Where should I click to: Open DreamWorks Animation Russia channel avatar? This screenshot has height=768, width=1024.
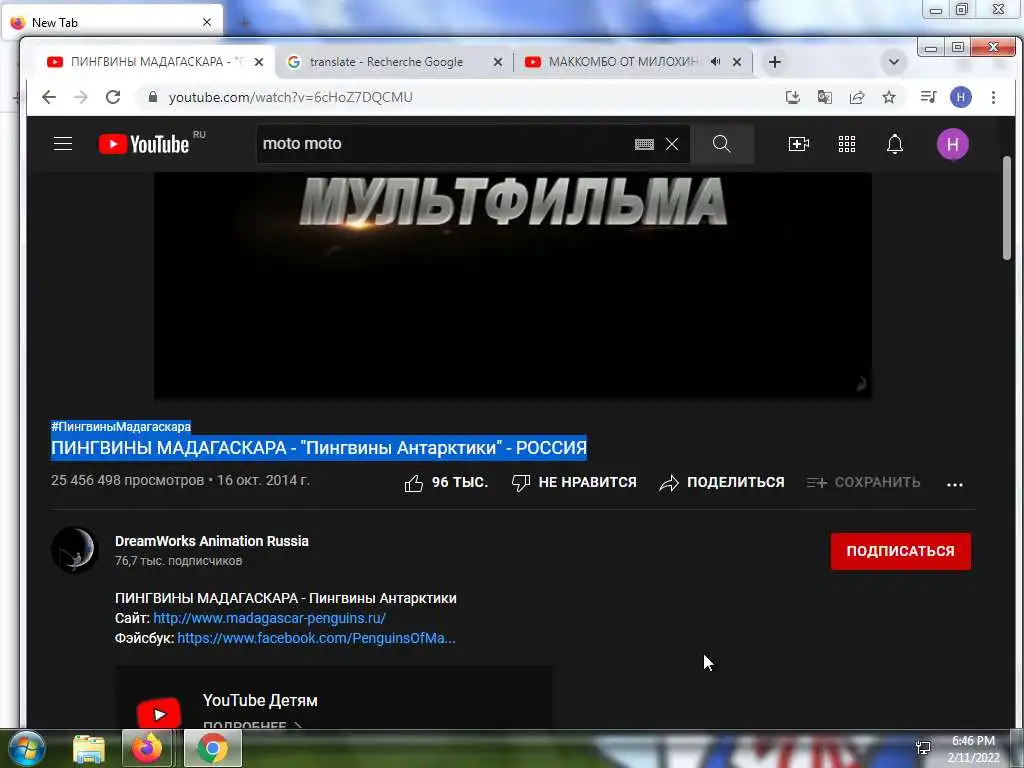[x=74, y=550]
